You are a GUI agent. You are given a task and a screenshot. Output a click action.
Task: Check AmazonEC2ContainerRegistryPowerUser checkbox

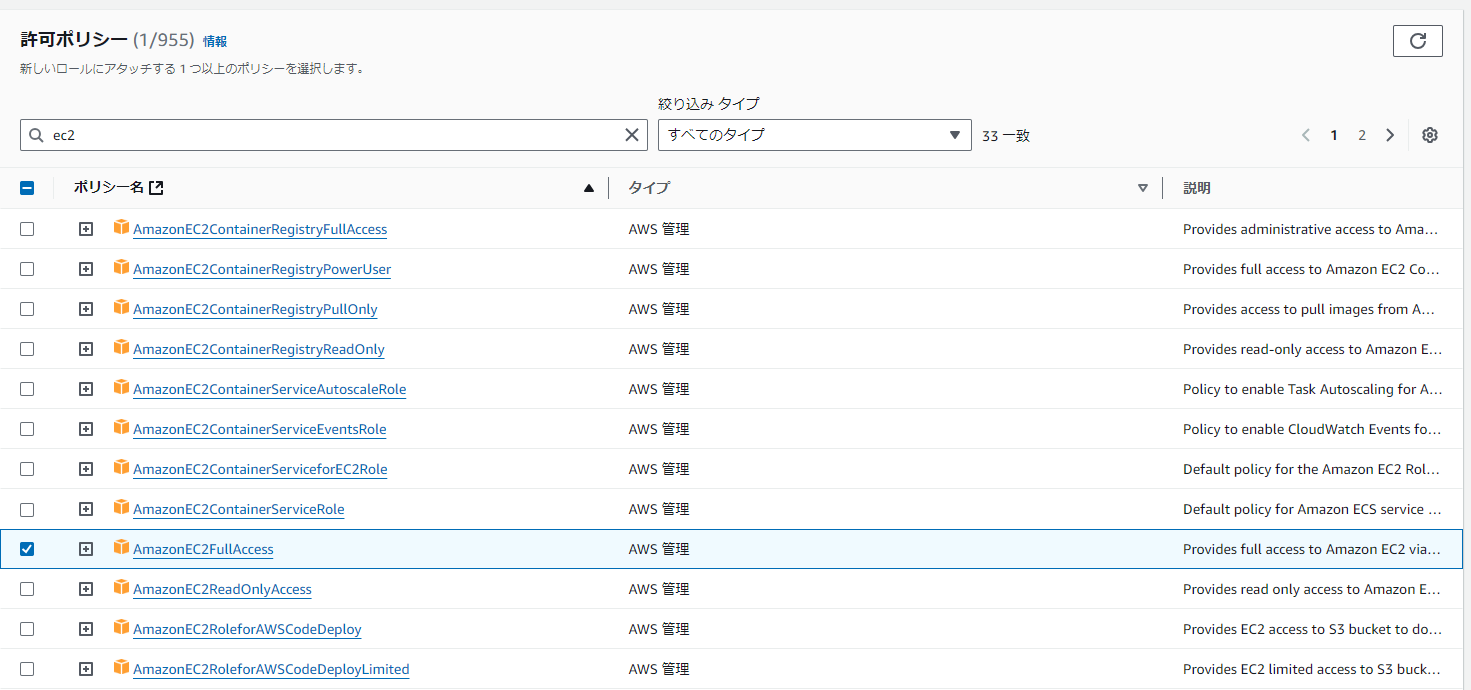(27, 269)
